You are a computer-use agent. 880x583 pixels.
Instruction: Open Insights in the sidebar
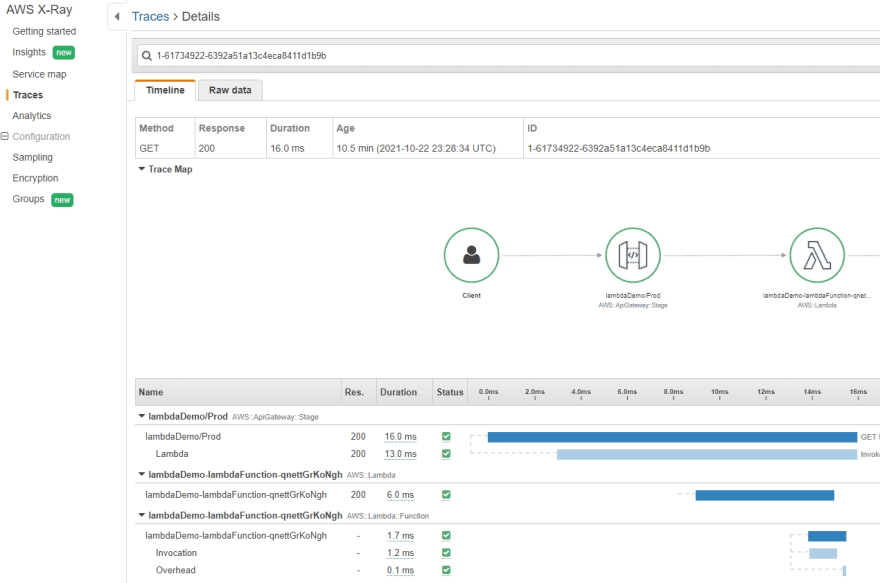pos(29,52)
